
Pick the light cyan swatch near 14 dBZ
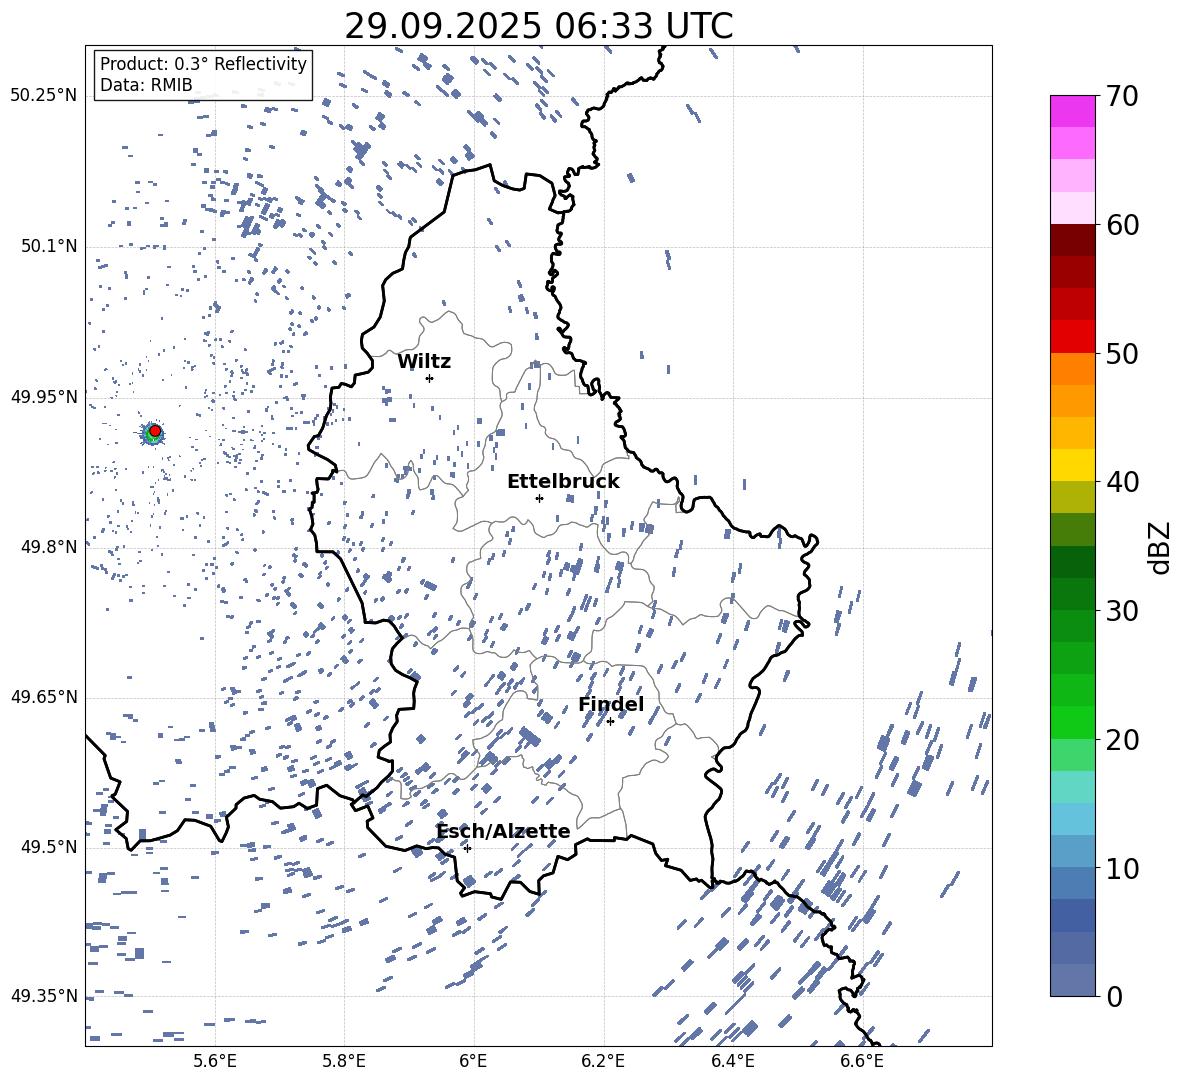coord(1072,818)
